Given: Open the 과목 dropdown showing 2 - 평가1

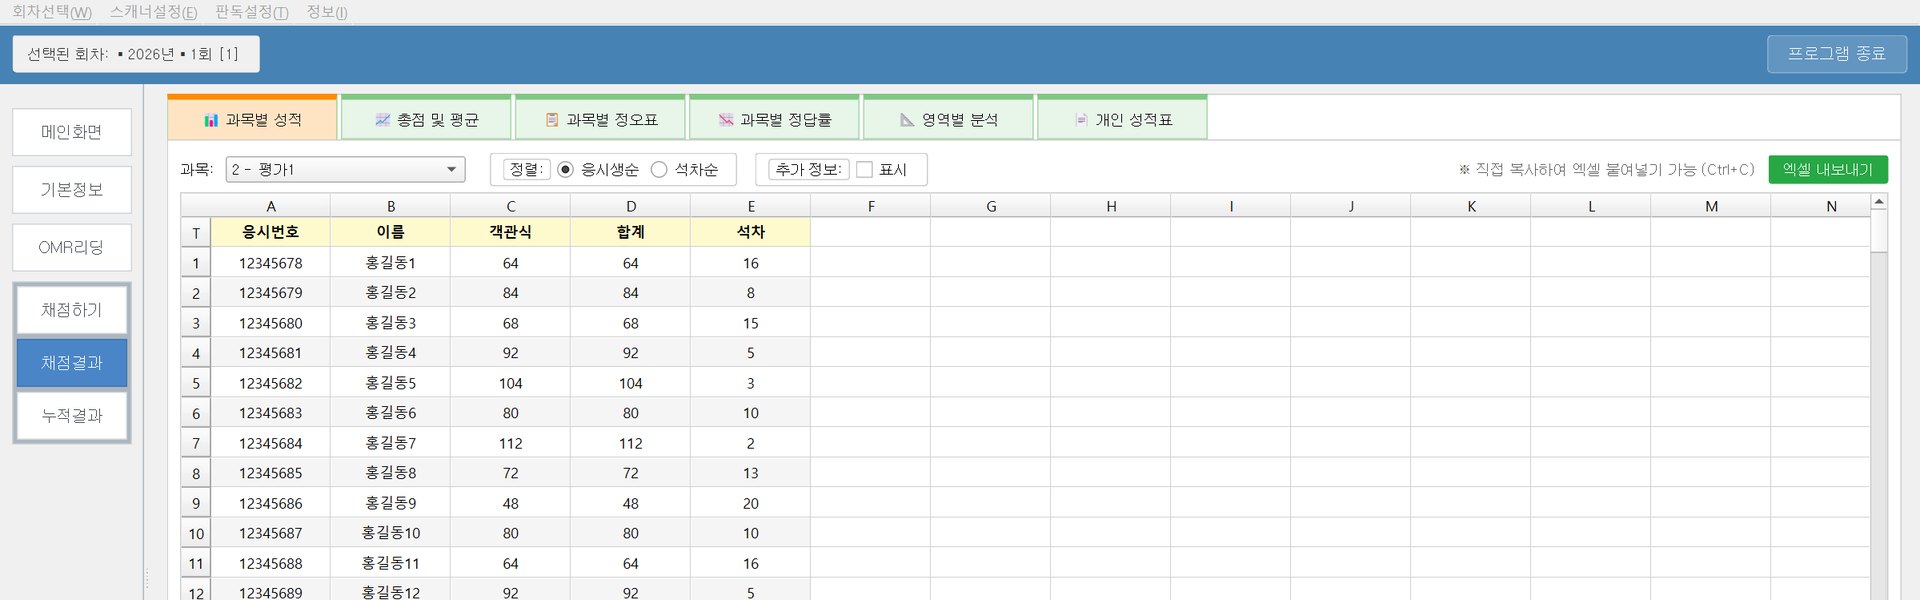Looking at the screenshot, I should (x=346, y=170).
